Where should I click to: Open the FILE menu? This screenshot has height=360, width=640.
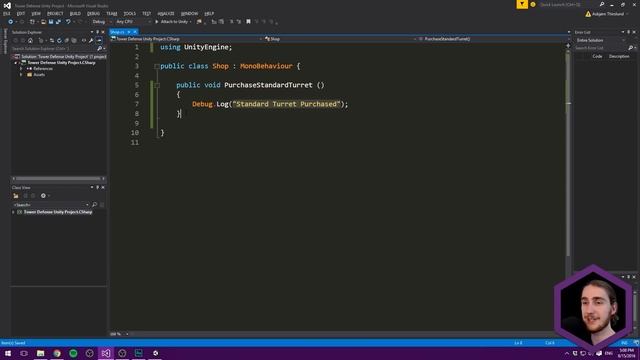pyautogui.click(x=7, y=13)
